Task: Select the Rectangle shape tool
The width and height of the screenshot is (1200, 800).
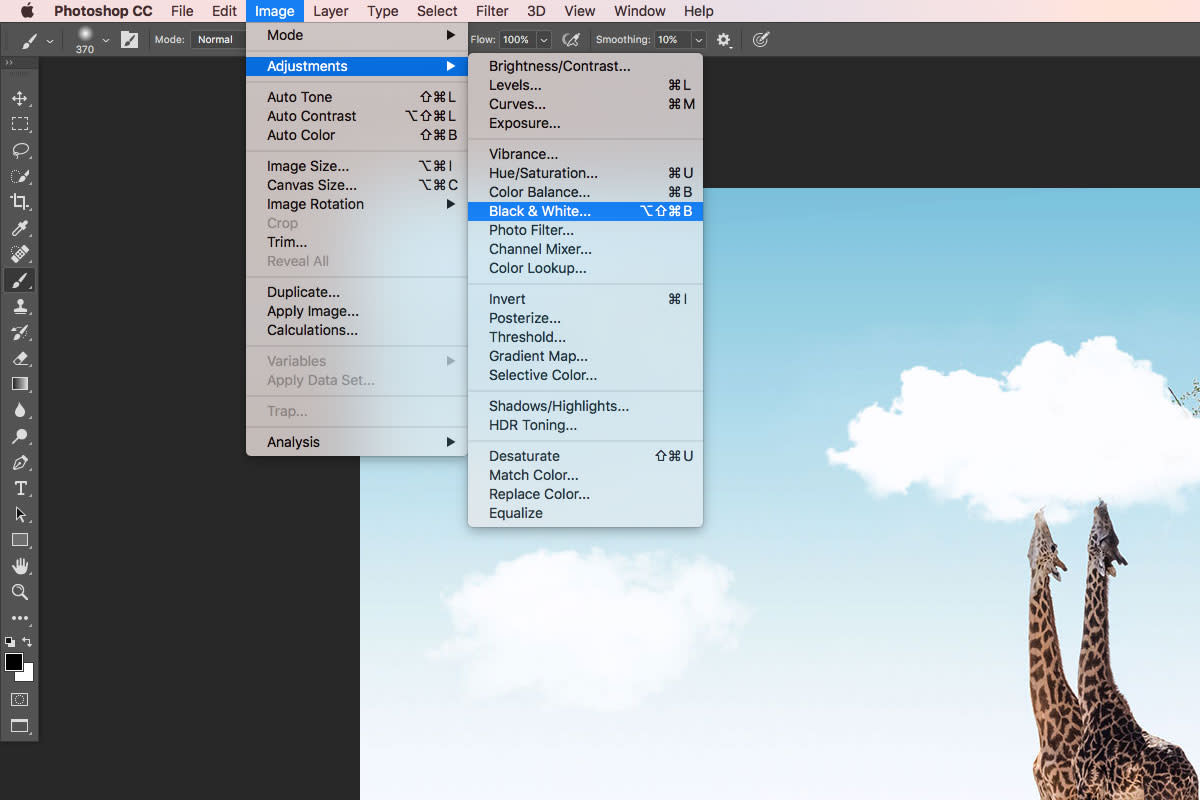Action: (20, 540)
